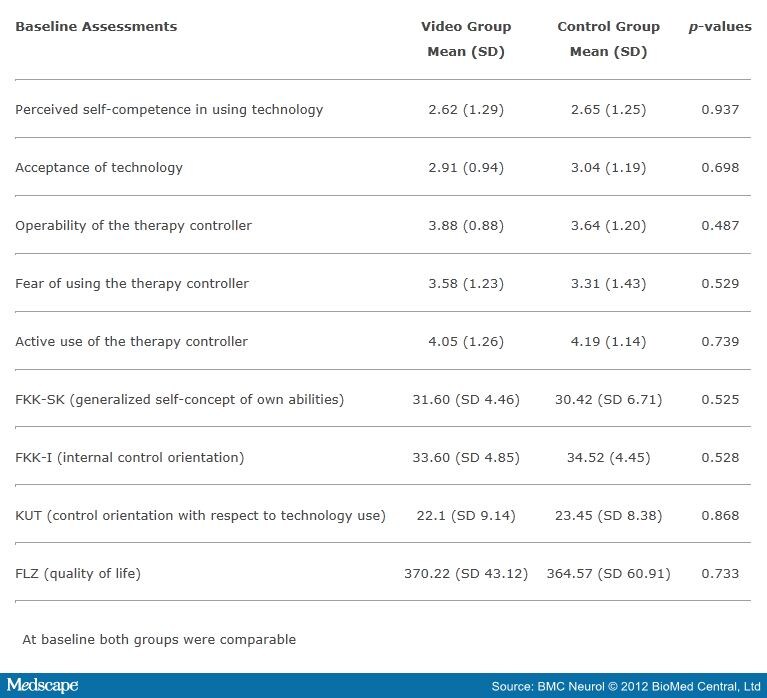Click the FKK-I internal control orientation label
This screenshot has width=767, height=698.
pos(129,458)
